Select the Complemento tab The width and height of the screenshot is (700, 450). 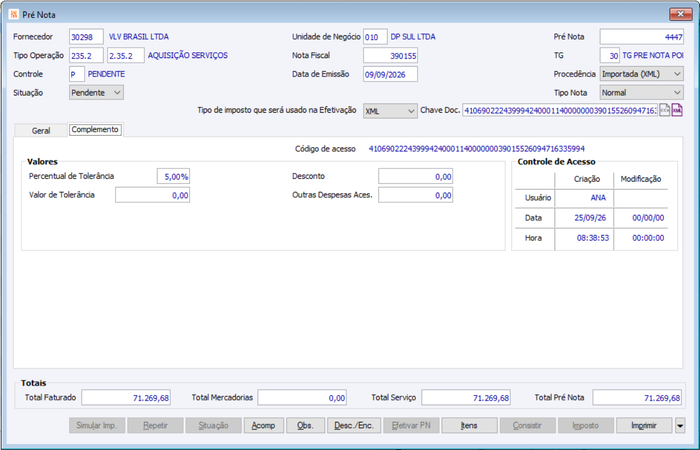click(x=95, y=129)
